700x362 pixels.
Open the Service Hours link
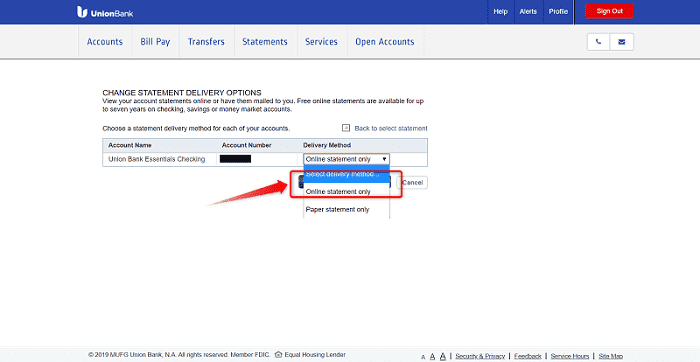point(570,356)
